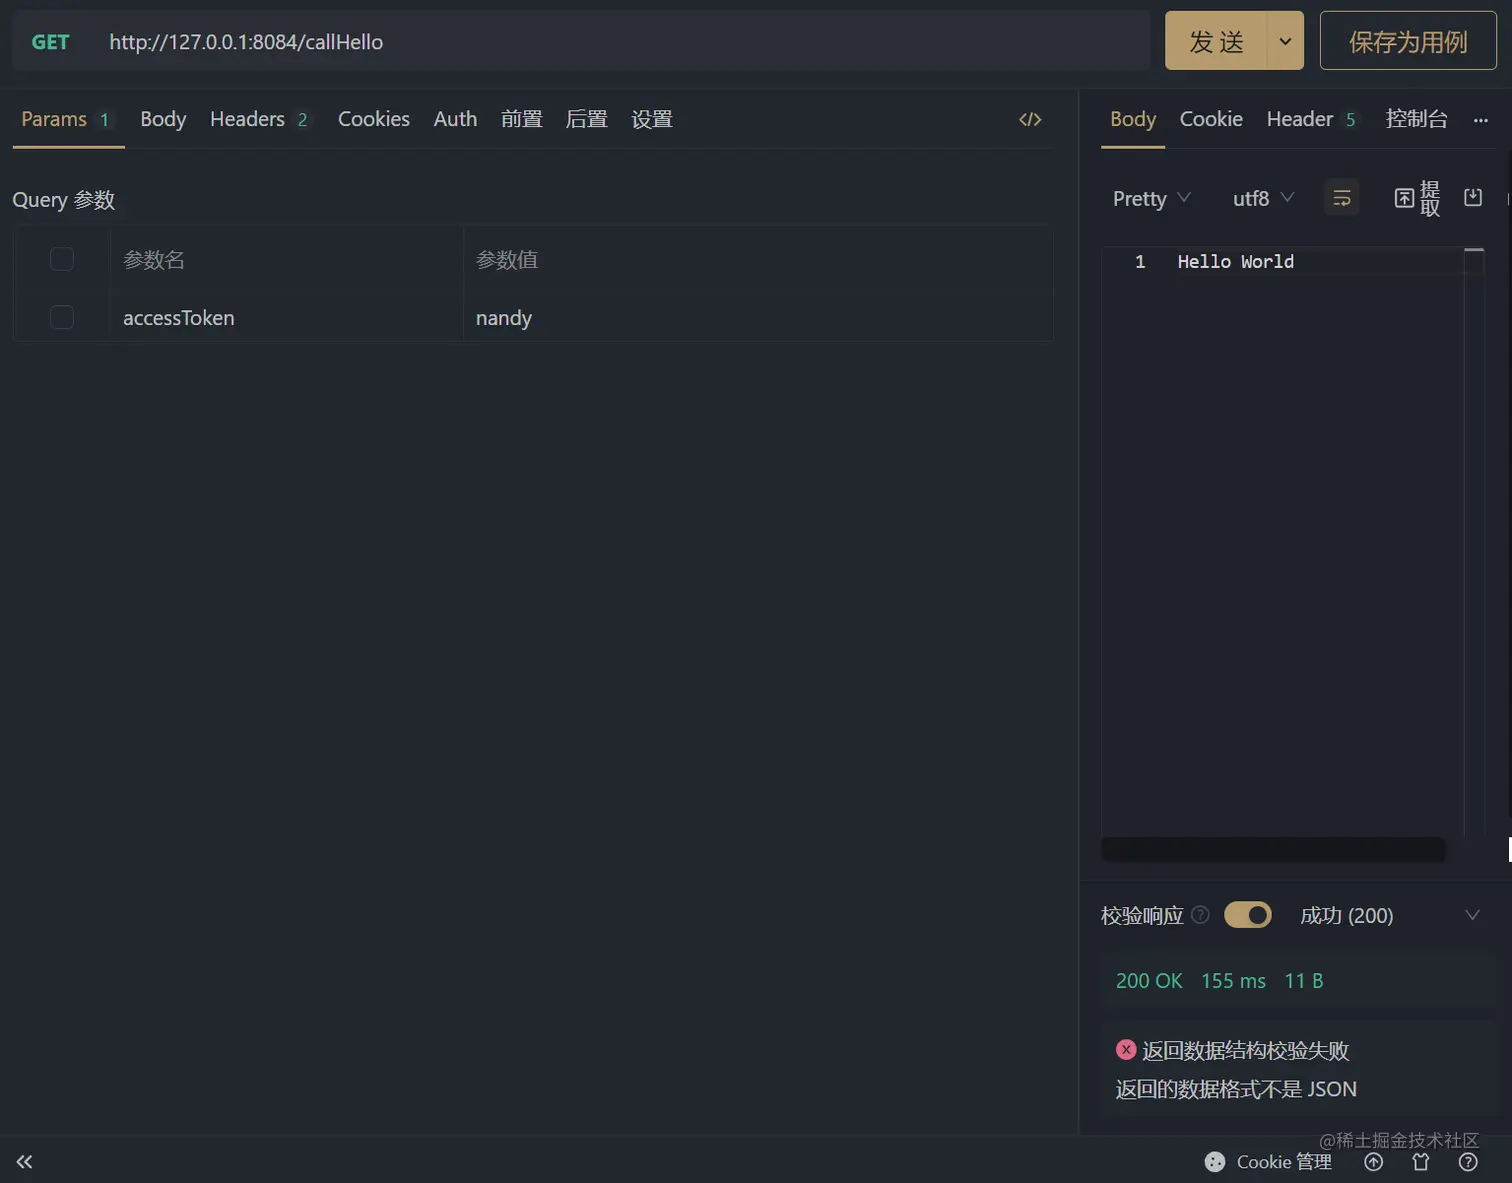Click the horizontal scrollbar under response body
Viewport: 1512px width, 1183px height.
tap(1273, 849)
